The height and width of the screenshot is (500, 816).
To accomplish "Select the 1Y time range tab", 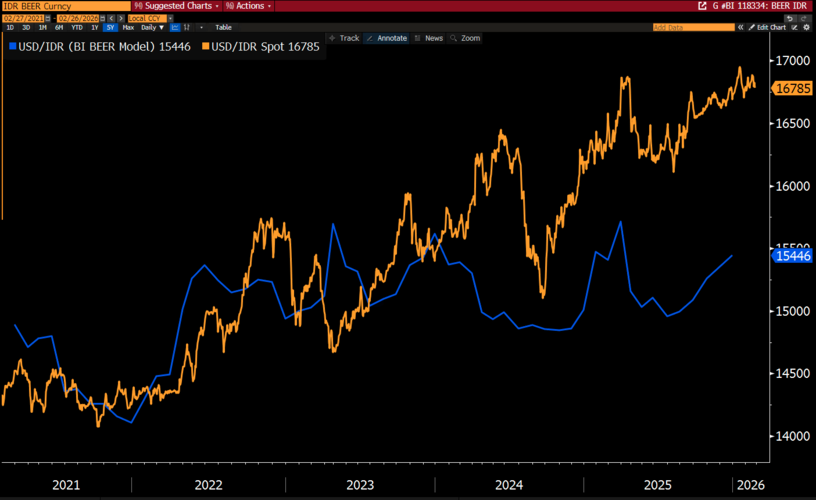I will [x=94, y=27].
